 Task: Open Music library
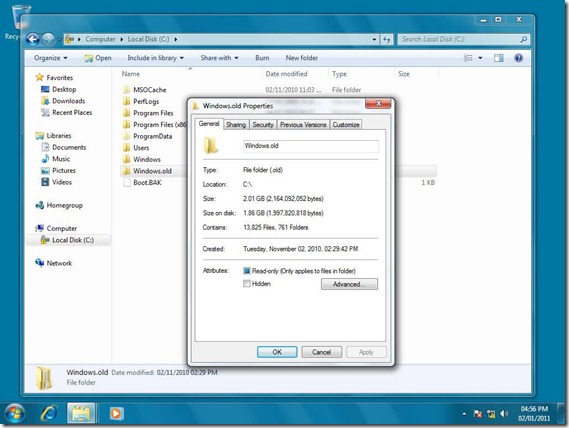click(55, 159)
